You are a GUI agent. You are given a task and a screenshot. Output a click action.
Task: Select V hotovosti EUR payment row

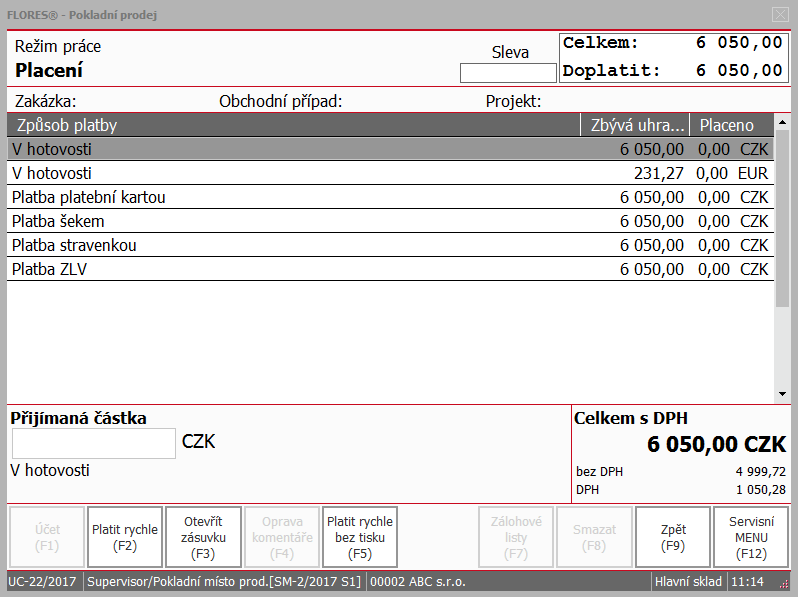point(390,173)
